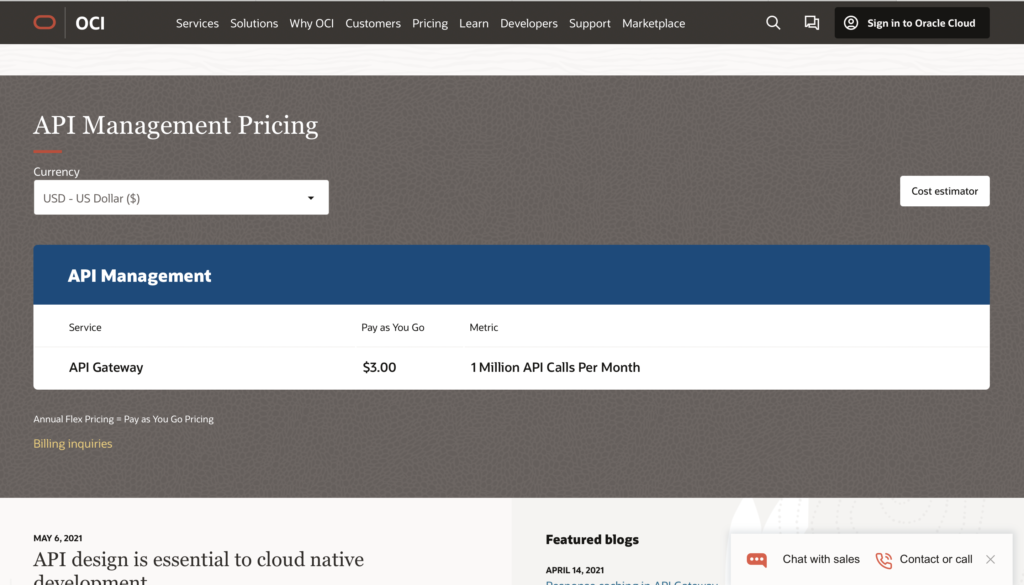Click the chat bubbles icon in header
1024x585 pixels.
(x=812, y=23)
